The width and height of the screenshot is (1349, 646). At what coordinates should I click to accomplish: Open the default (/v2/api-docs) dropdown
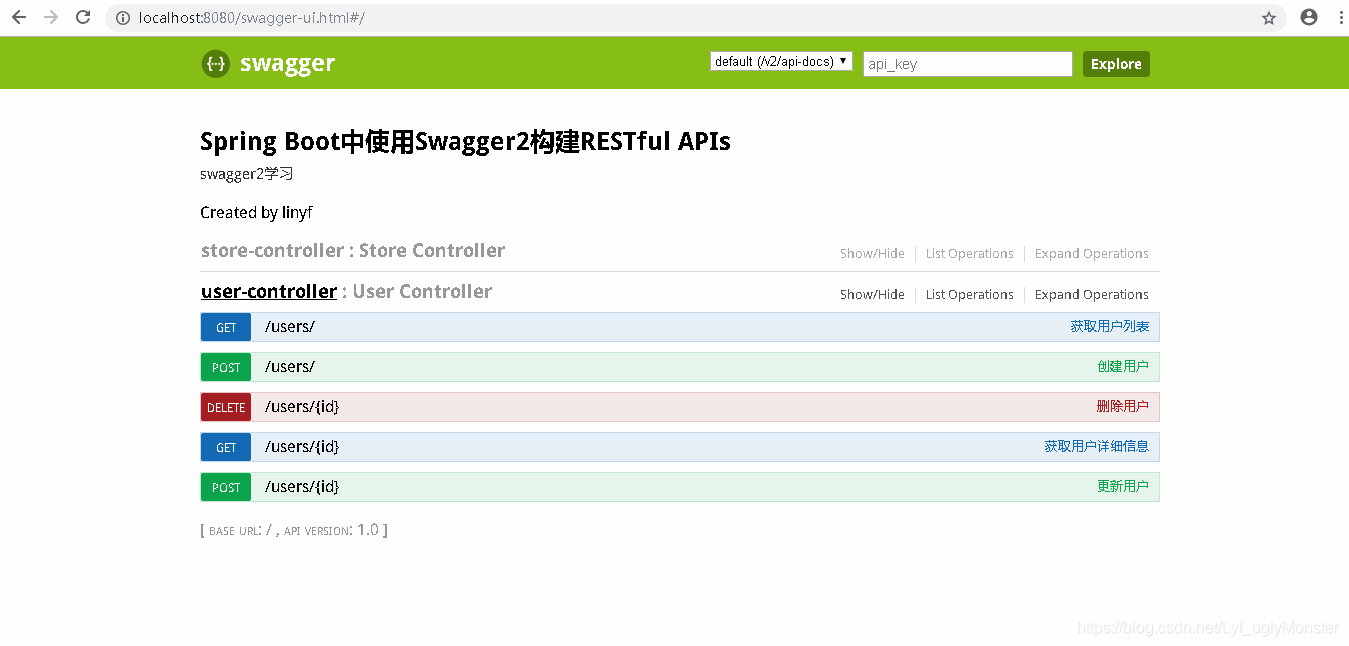781,62
